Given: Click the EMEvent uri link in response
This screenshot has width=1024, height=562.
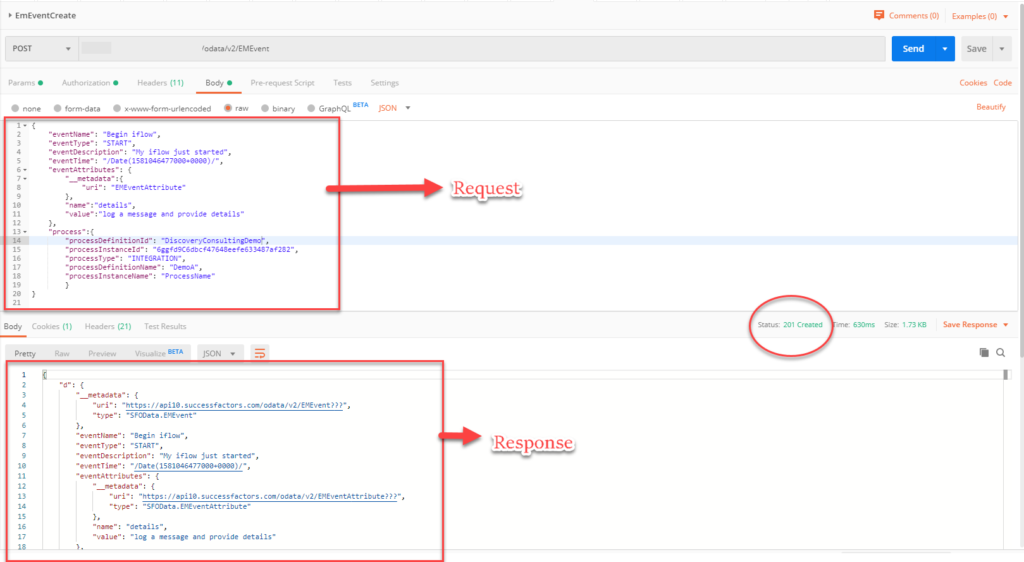Looking at the screenshot, I should coord(234,405).
